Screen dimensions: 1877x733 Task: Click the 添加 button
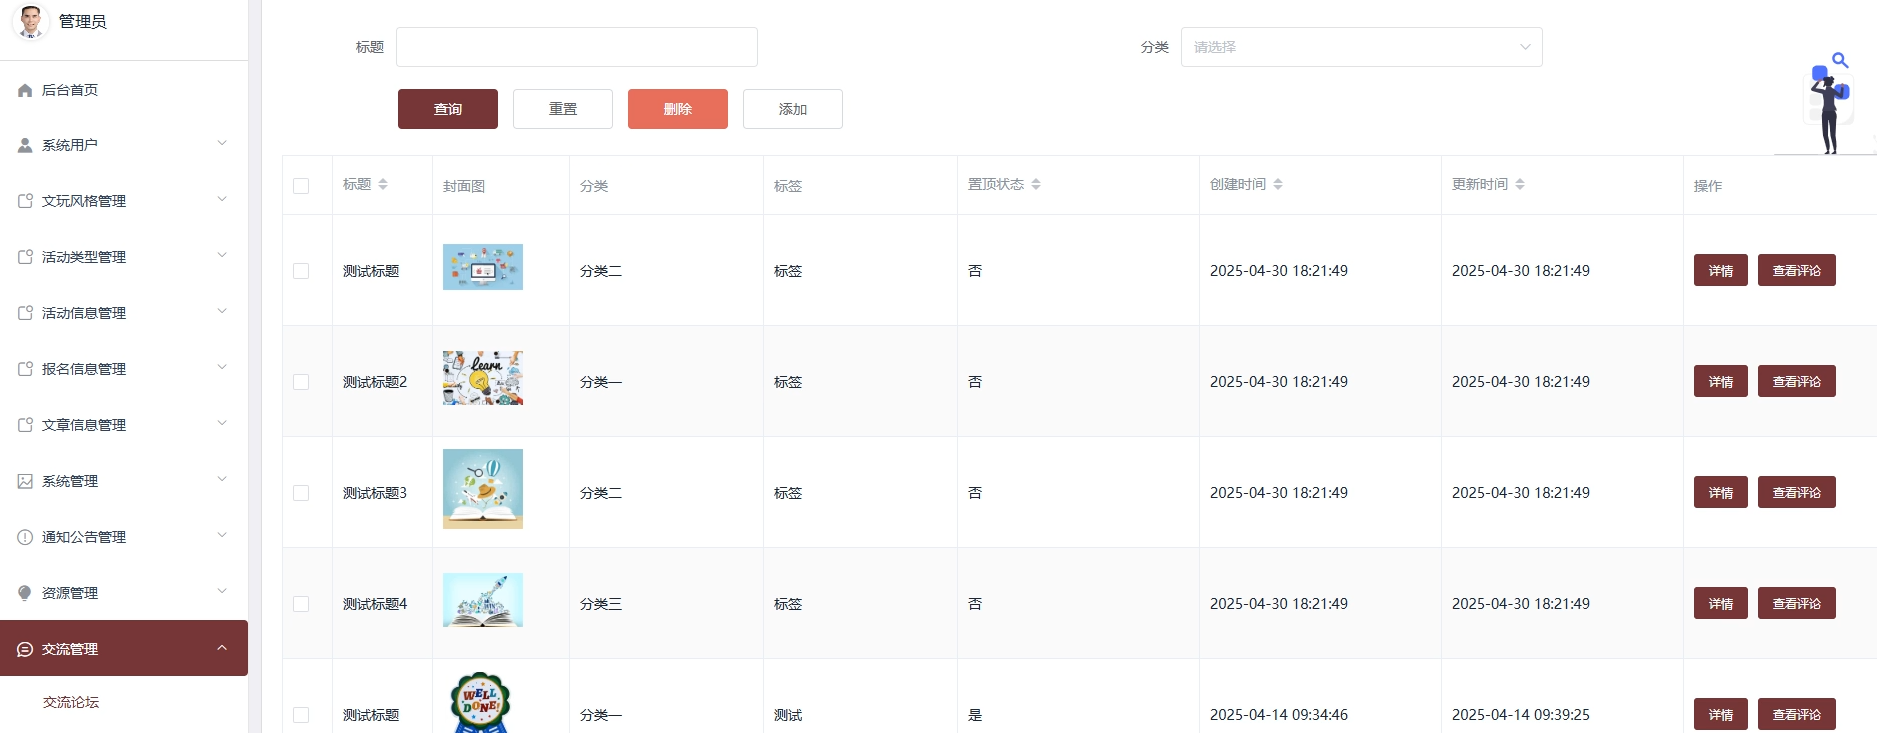(793, 109)
